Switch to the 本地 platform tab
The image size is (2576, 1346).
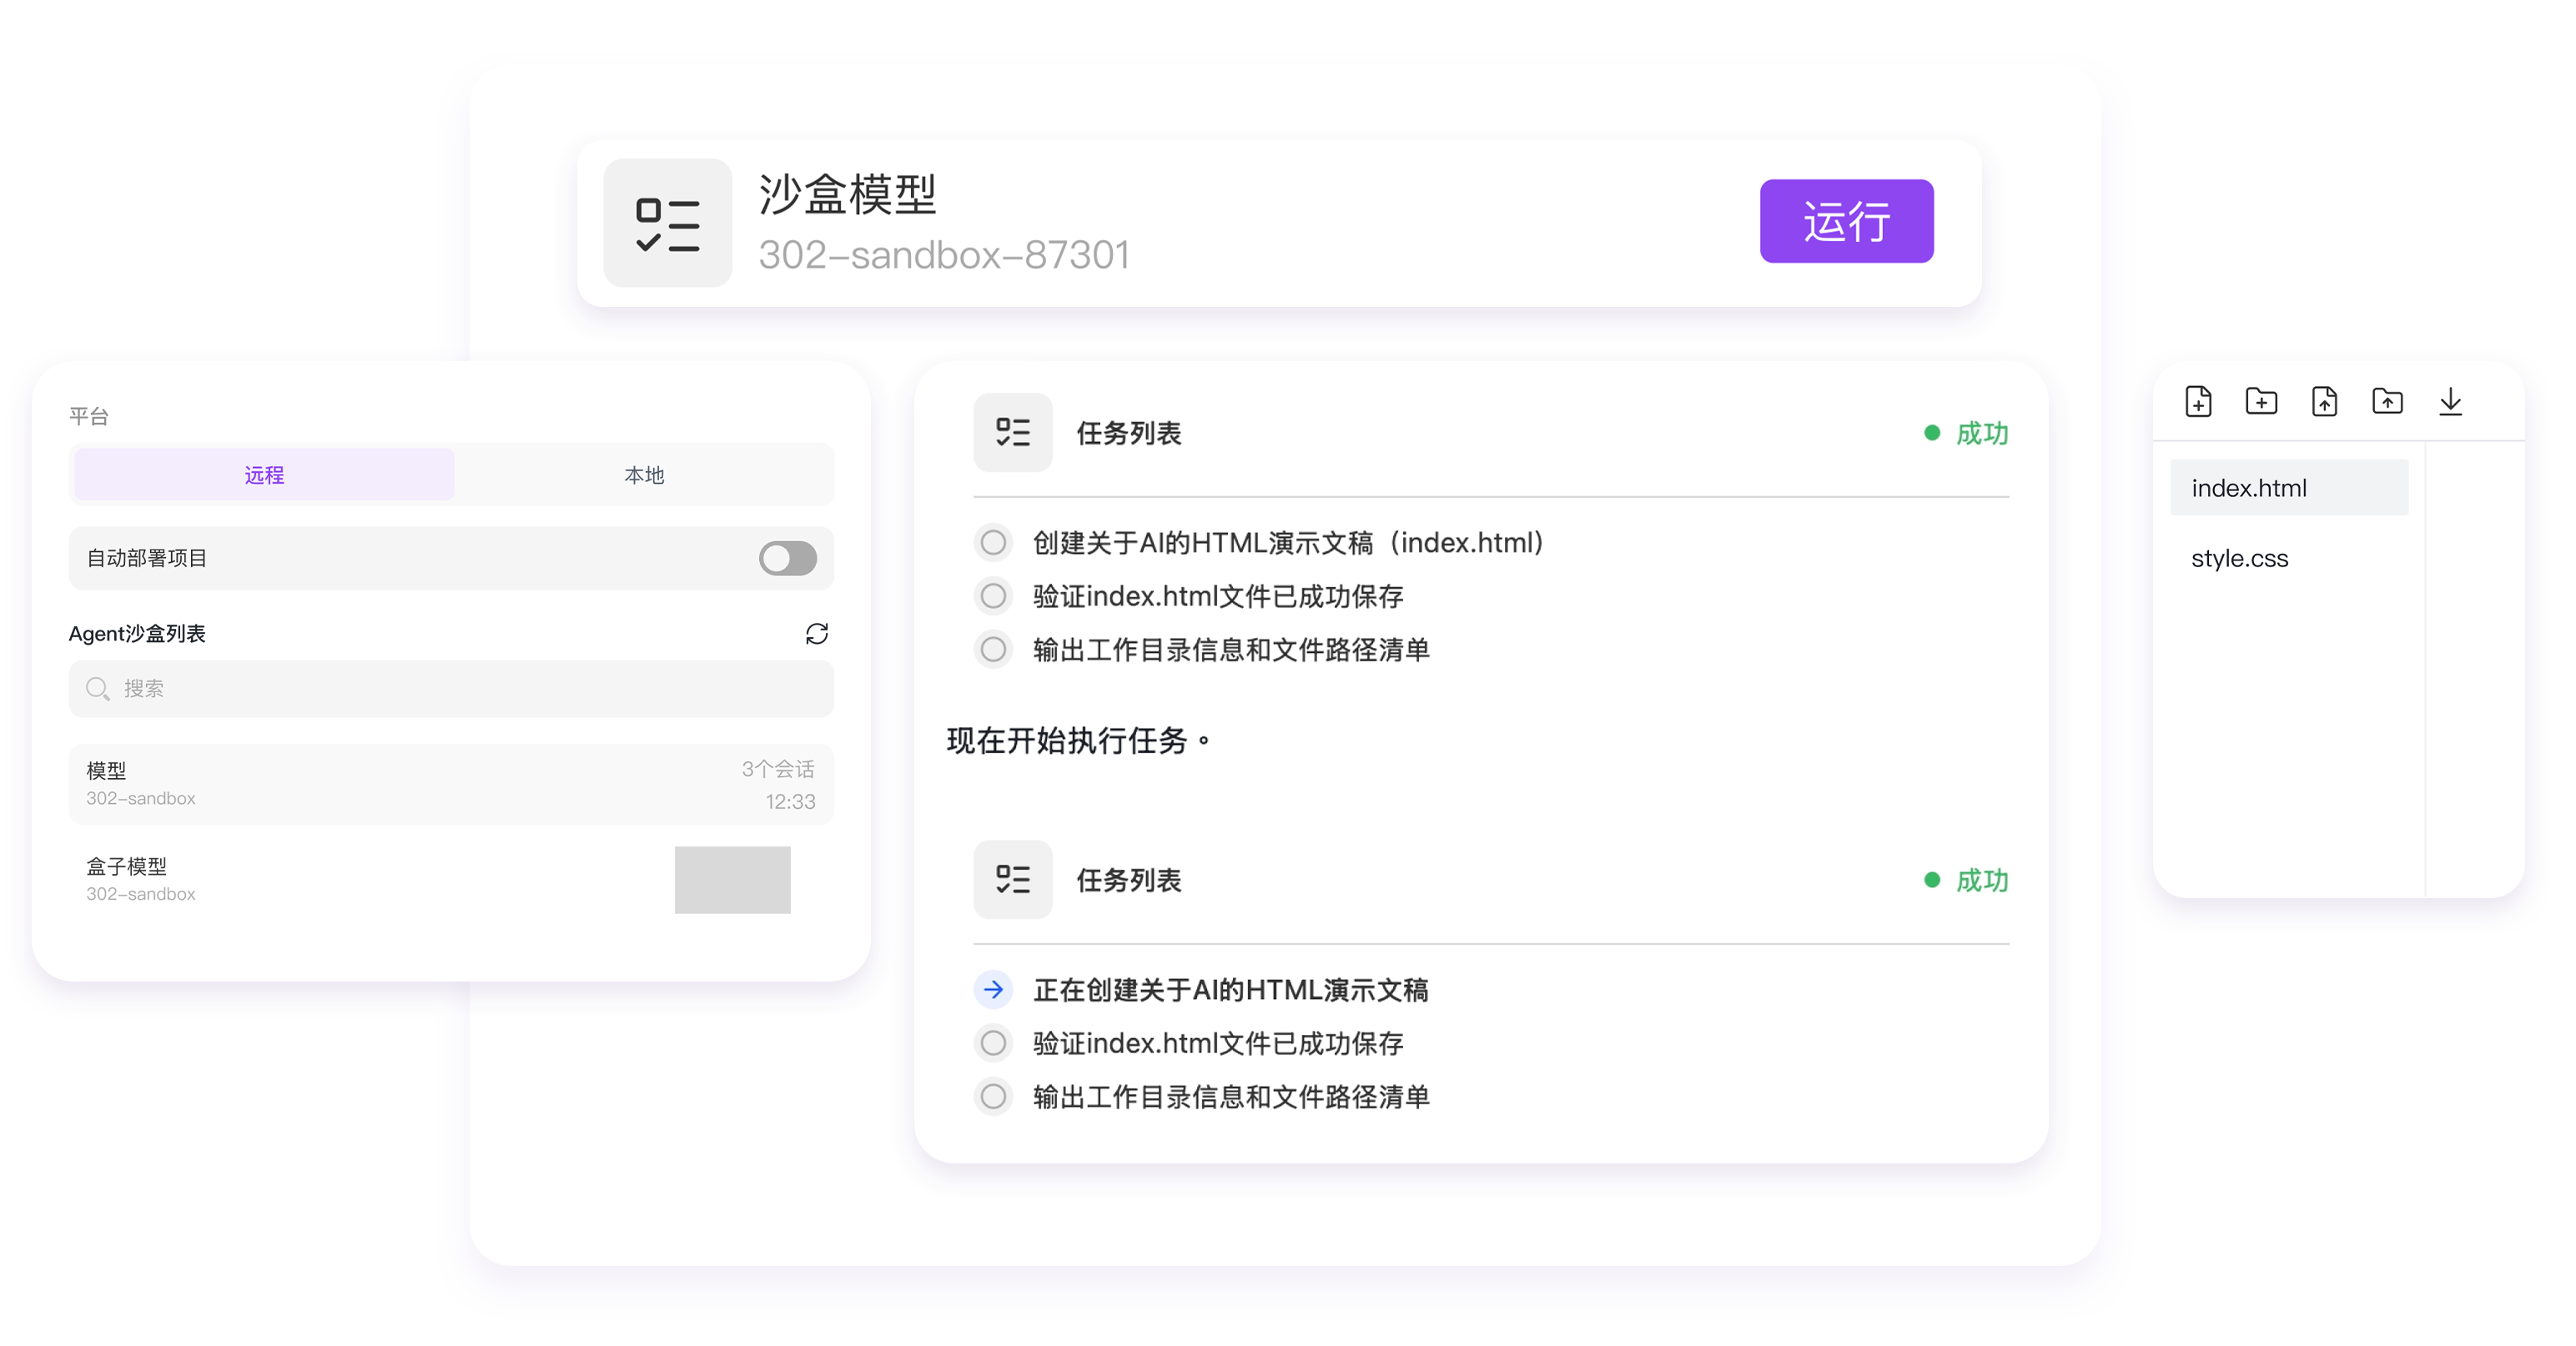[x=644, y=475]
